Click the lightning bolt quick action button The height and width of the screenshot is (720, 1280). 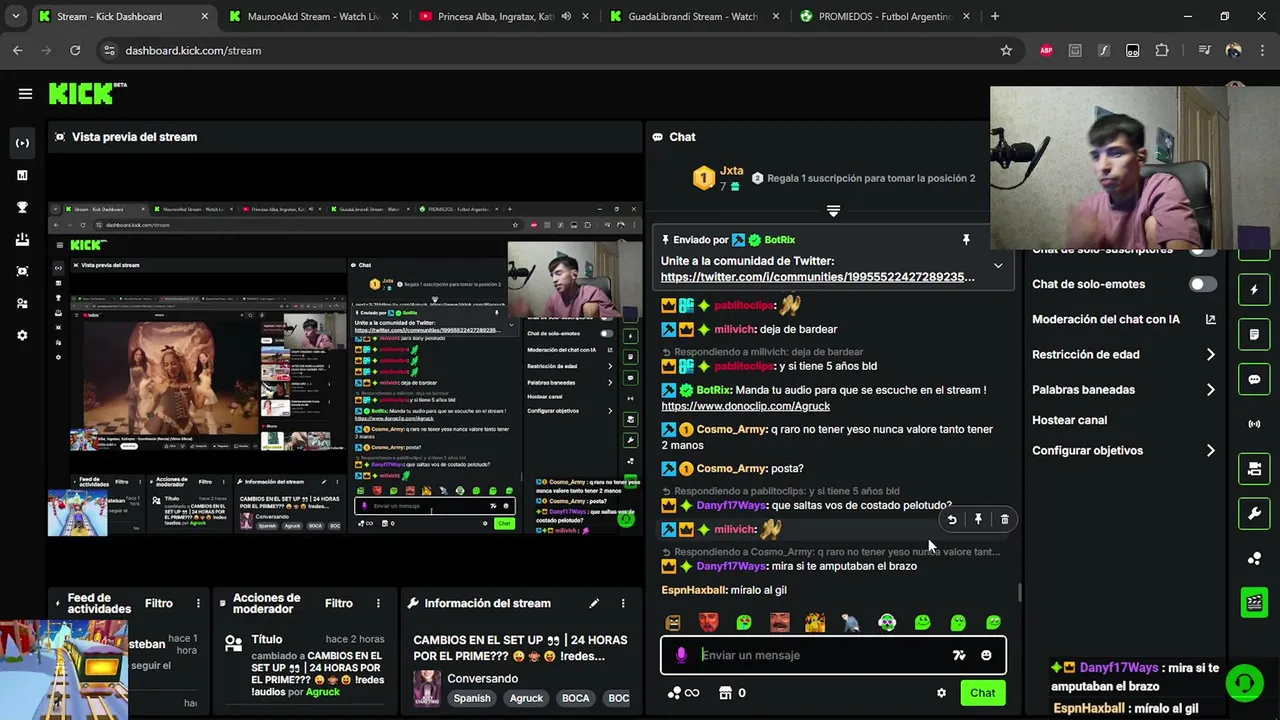(1254, 290)
